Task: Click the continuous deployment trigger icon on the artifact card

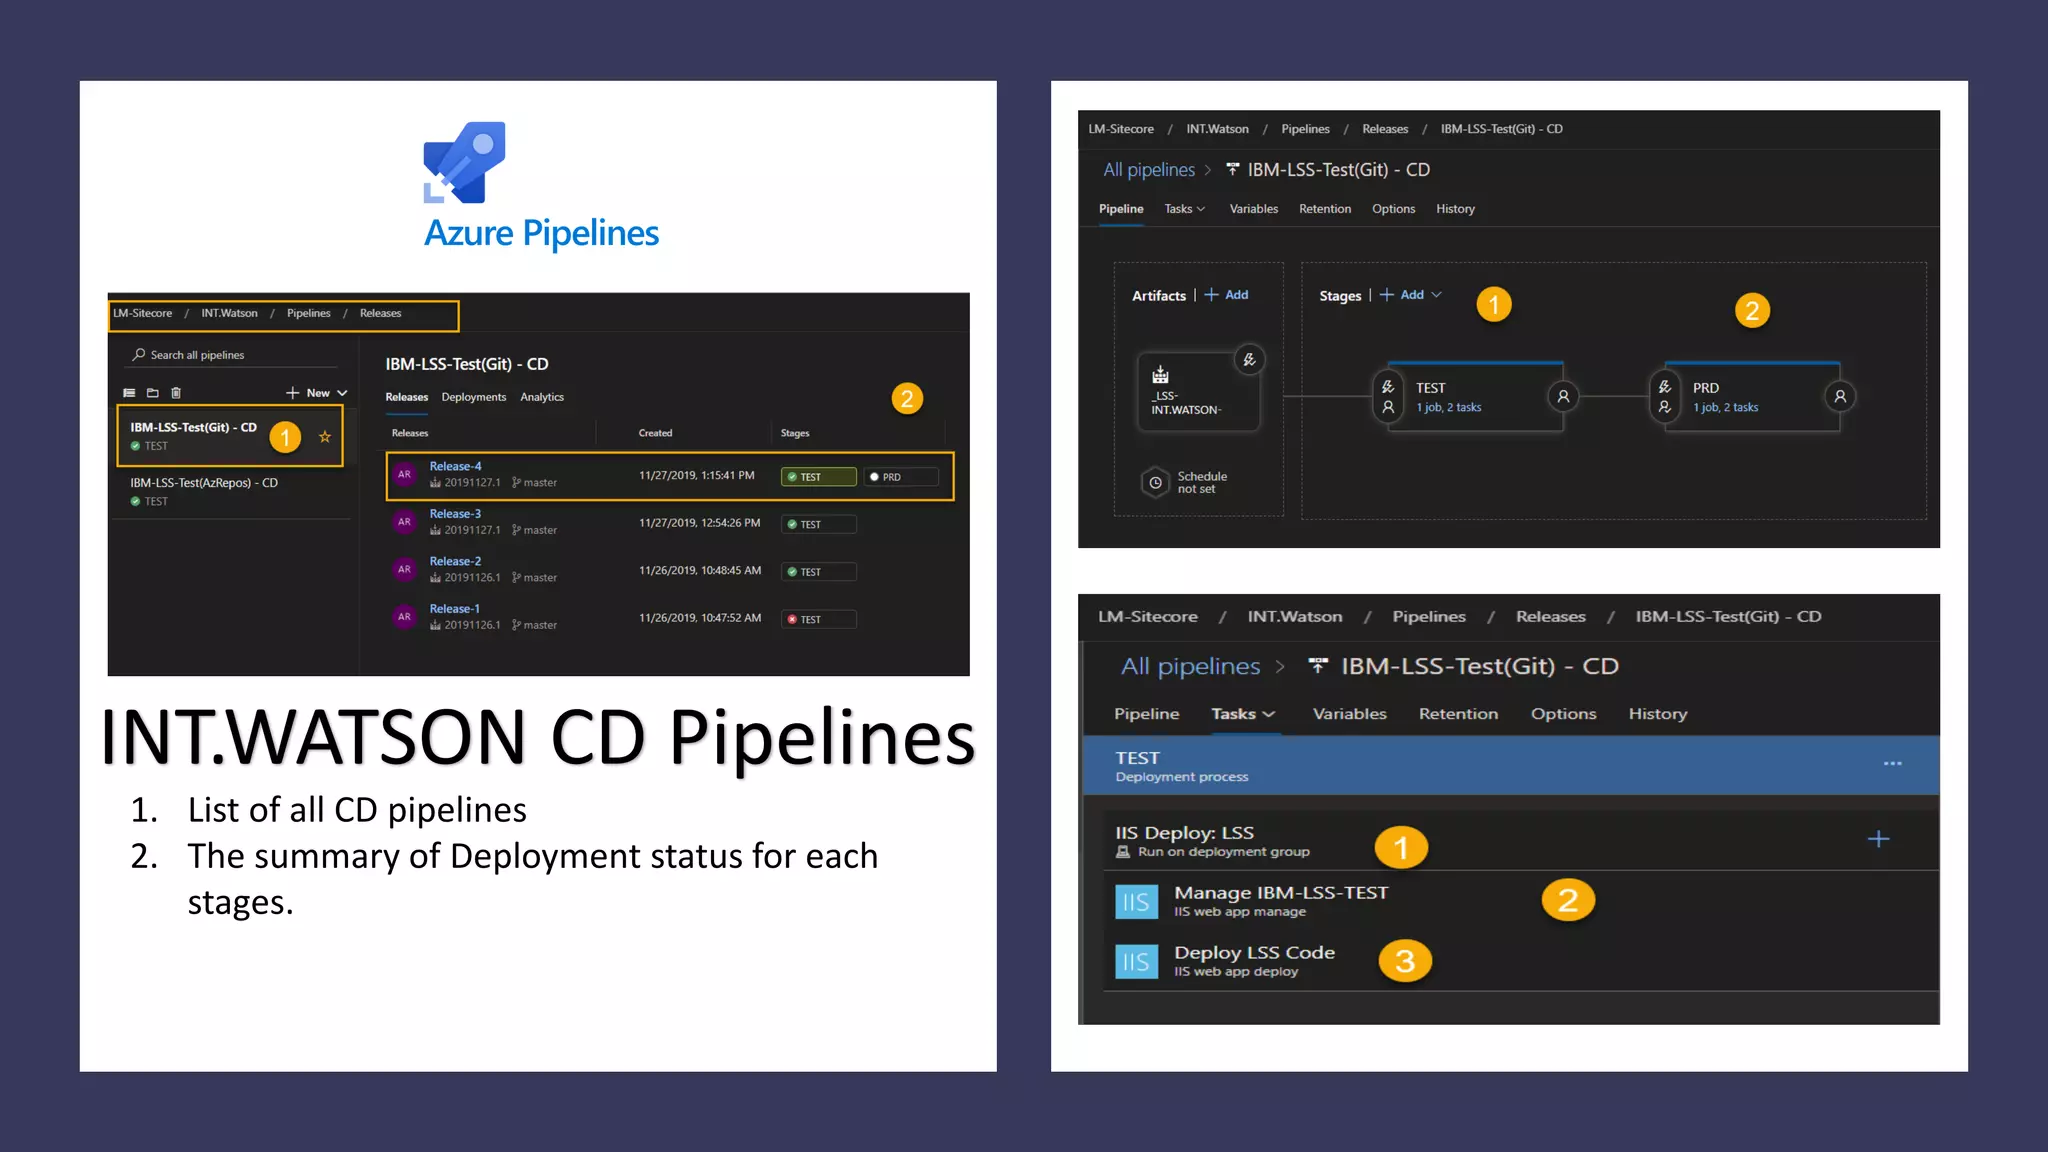Action: coord(1249,360)
